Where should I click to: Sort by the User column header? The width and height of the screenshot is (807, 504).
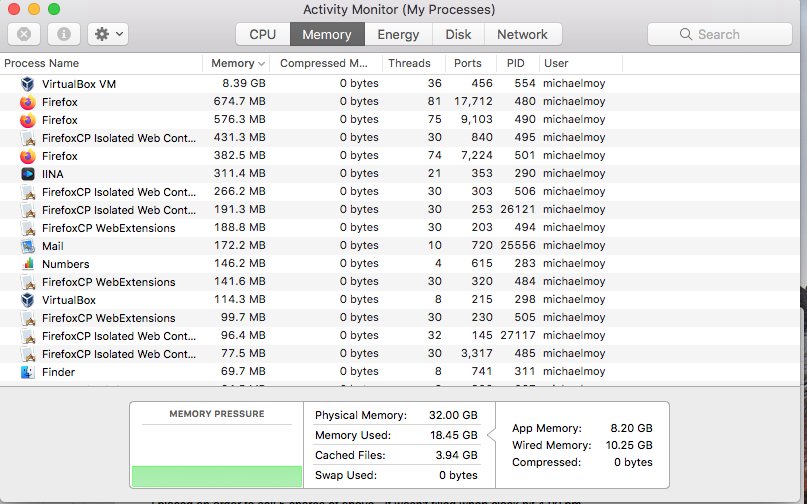tap(581, 63)
